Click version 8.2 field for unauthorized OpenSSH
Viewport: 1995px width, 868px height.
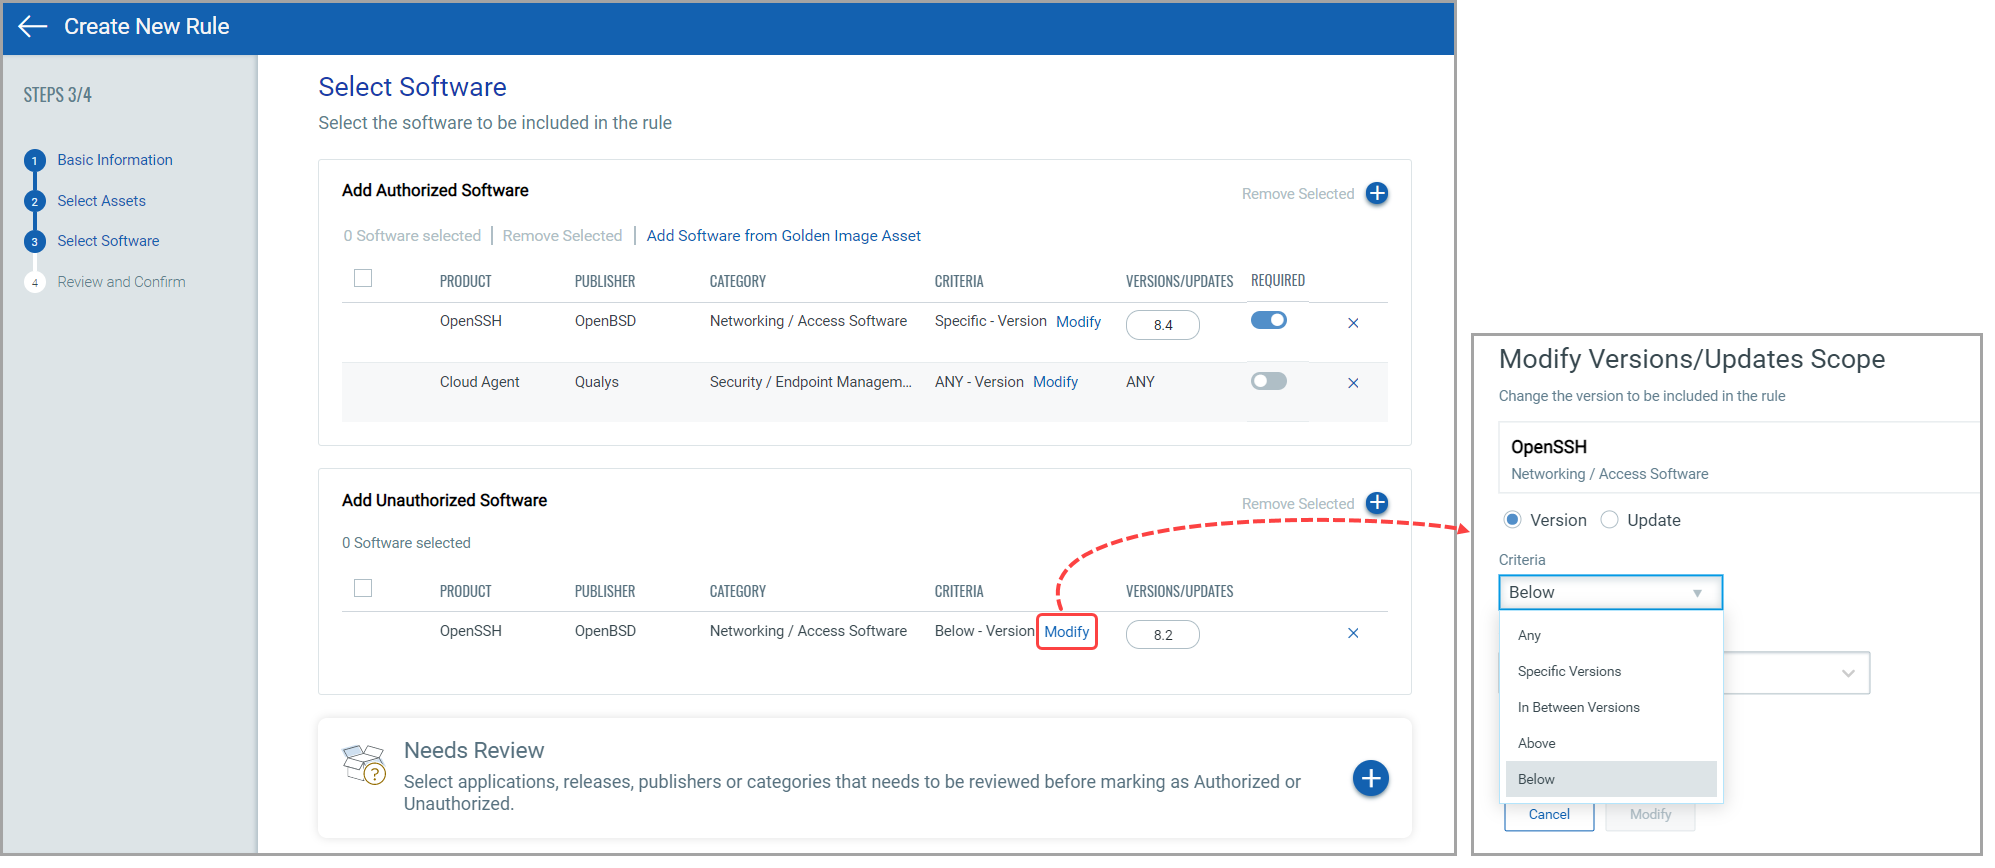(1163, 635)
